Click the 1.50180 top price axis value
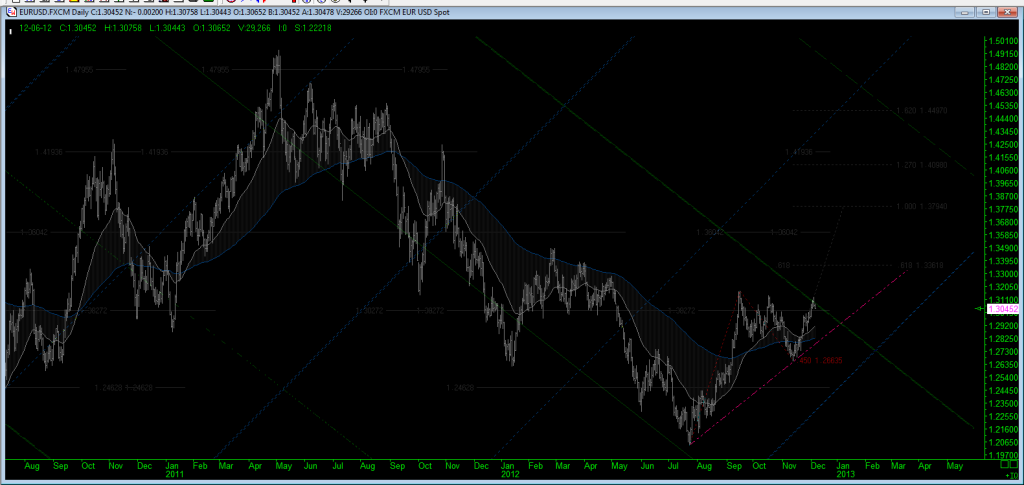Screen dimensions: 1024x485 (x=1001, y=41)
